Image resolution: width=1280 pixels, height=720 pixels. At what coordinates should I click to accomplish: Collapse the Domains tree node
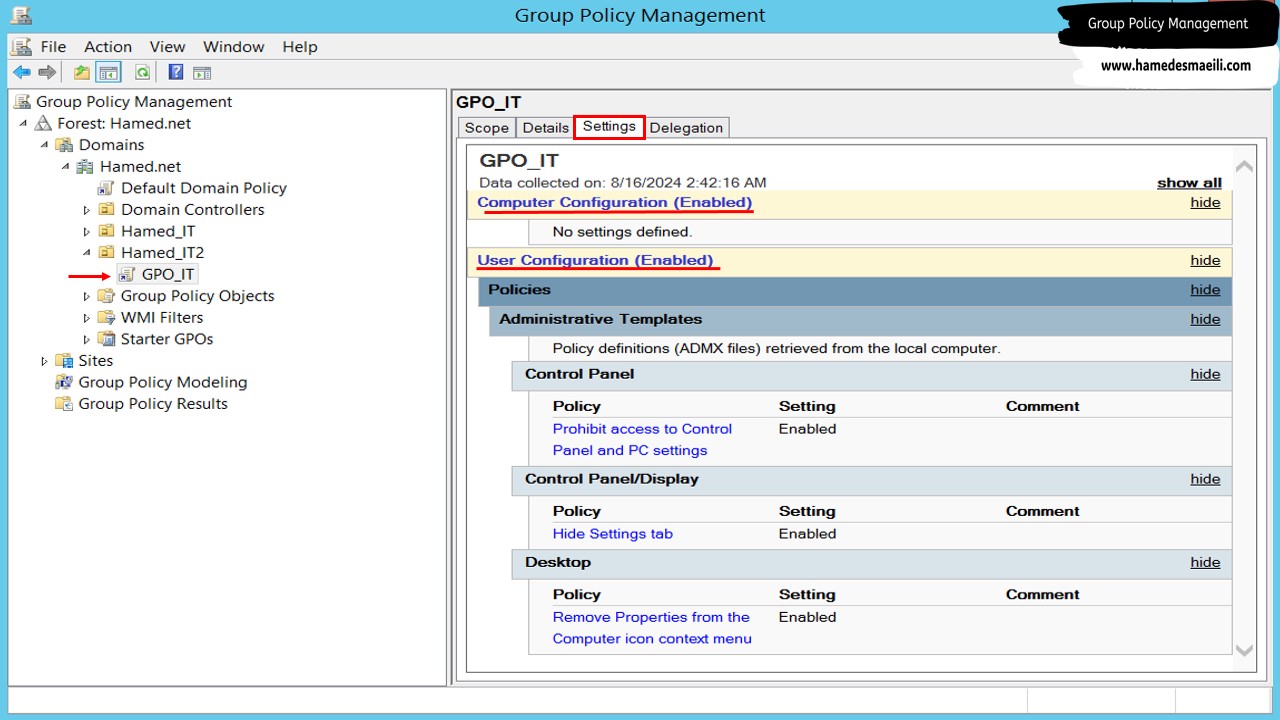[45, 145]
